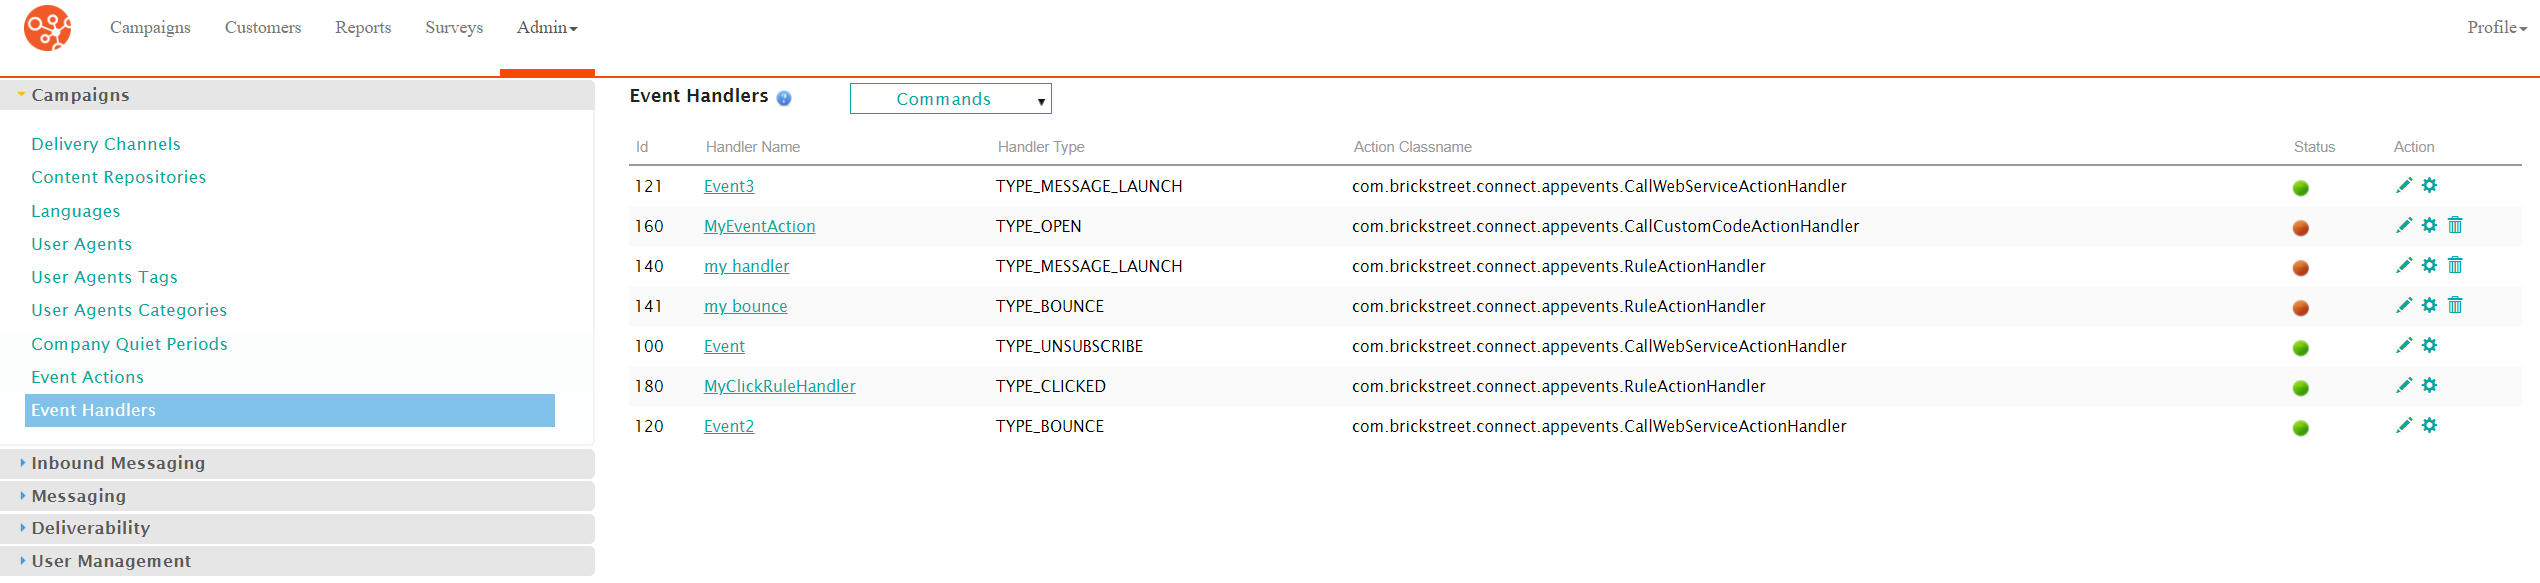
Task: Open gear settings for handler 100 Event
Action: (x=2430, y=345)
